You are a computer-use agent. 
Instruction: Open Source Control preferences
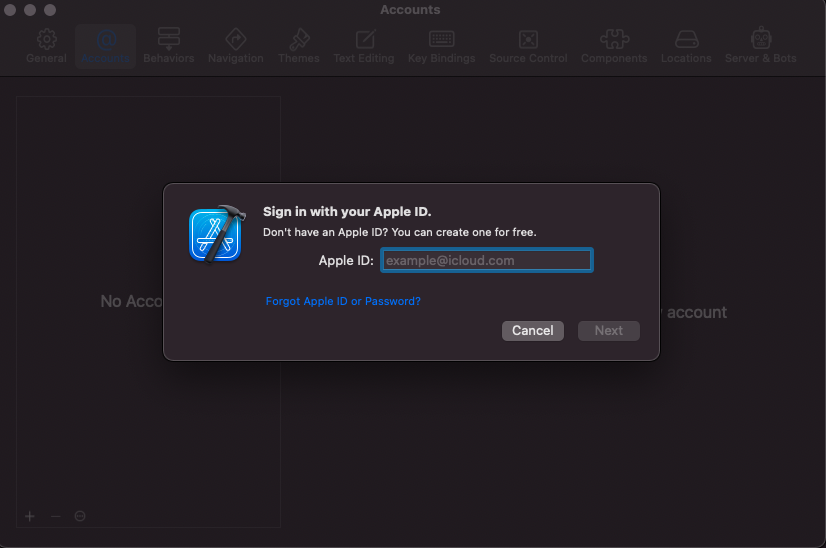[x=528, y=46]
